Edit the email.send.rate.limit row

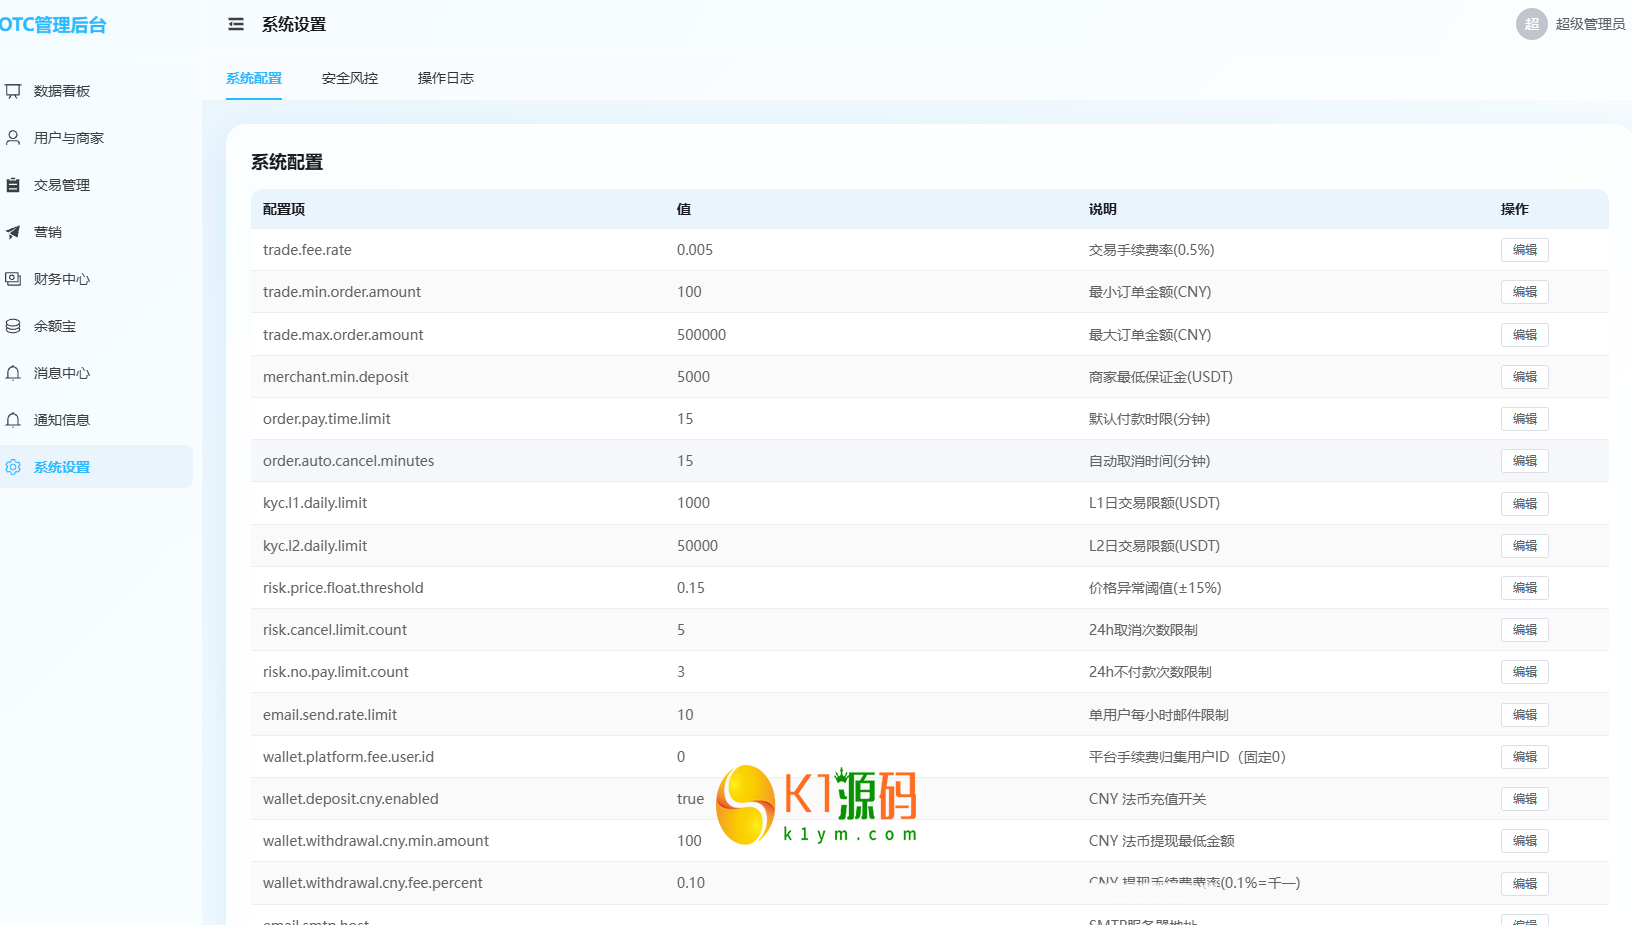pos(1524,715)
